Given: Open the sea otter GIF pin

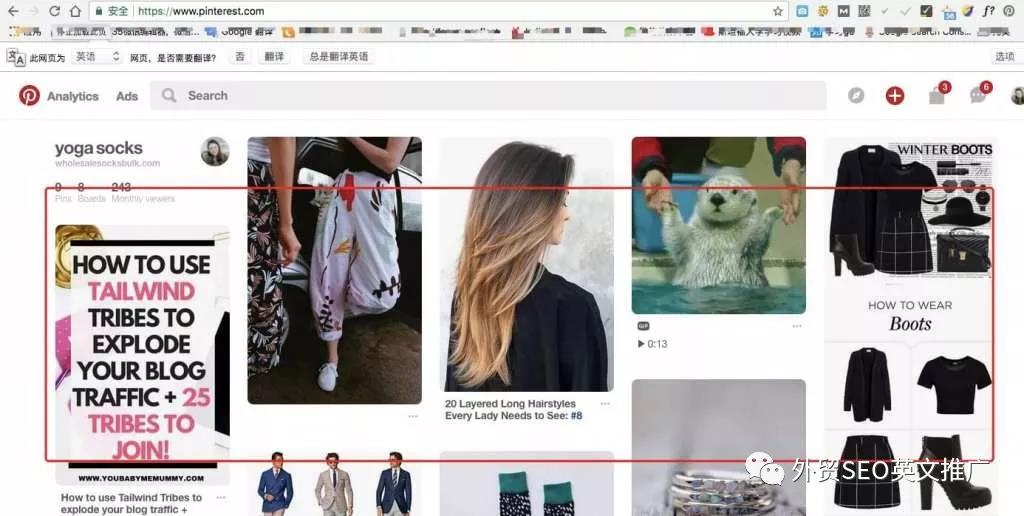Looking at the screenshot, I should (718, 225).
